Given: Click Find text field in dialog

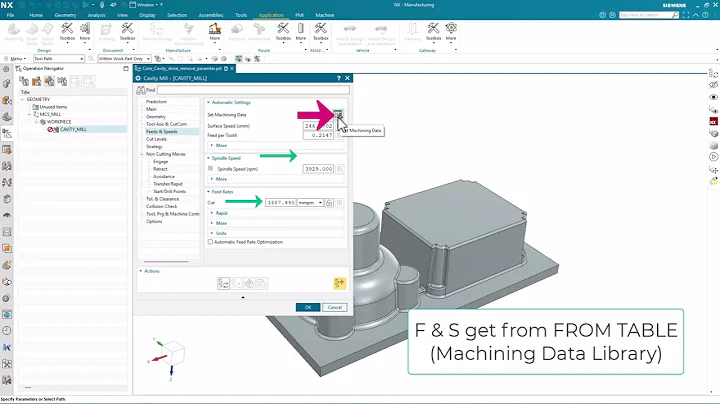Looking at the screenshot, I should point(253,90).
